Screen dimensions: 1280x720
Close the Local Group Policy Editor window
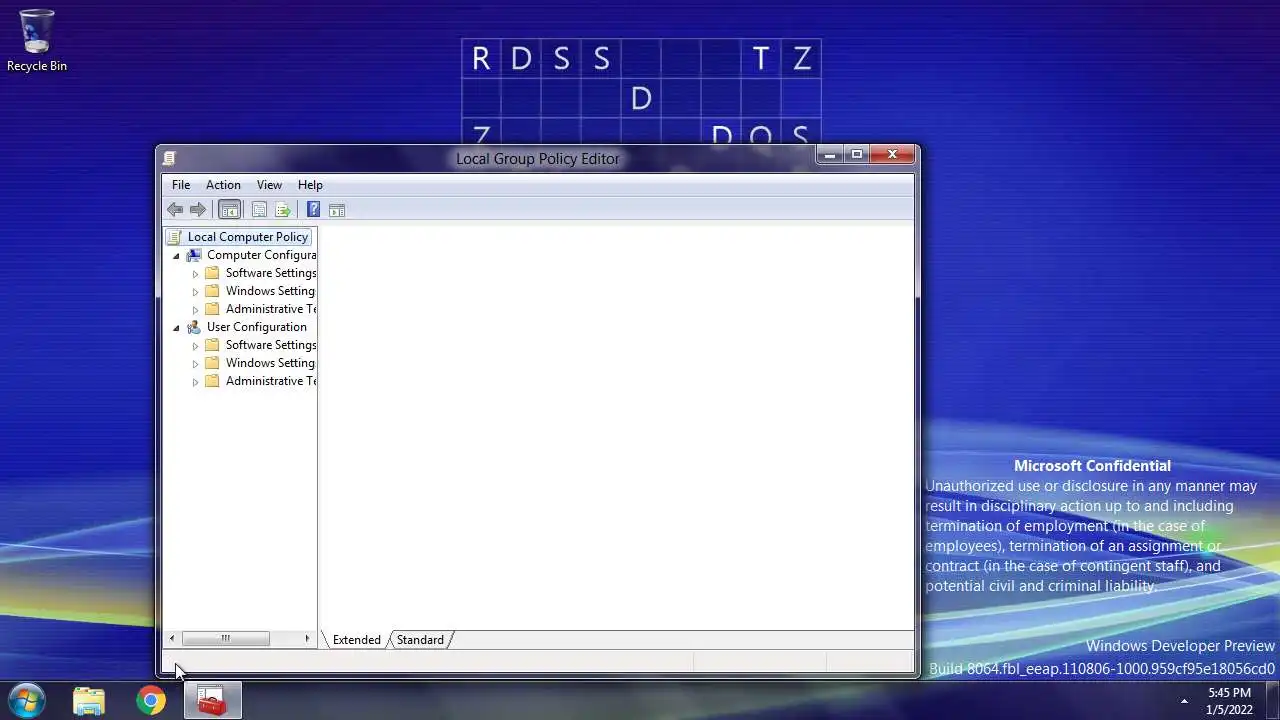coord(891,154)
